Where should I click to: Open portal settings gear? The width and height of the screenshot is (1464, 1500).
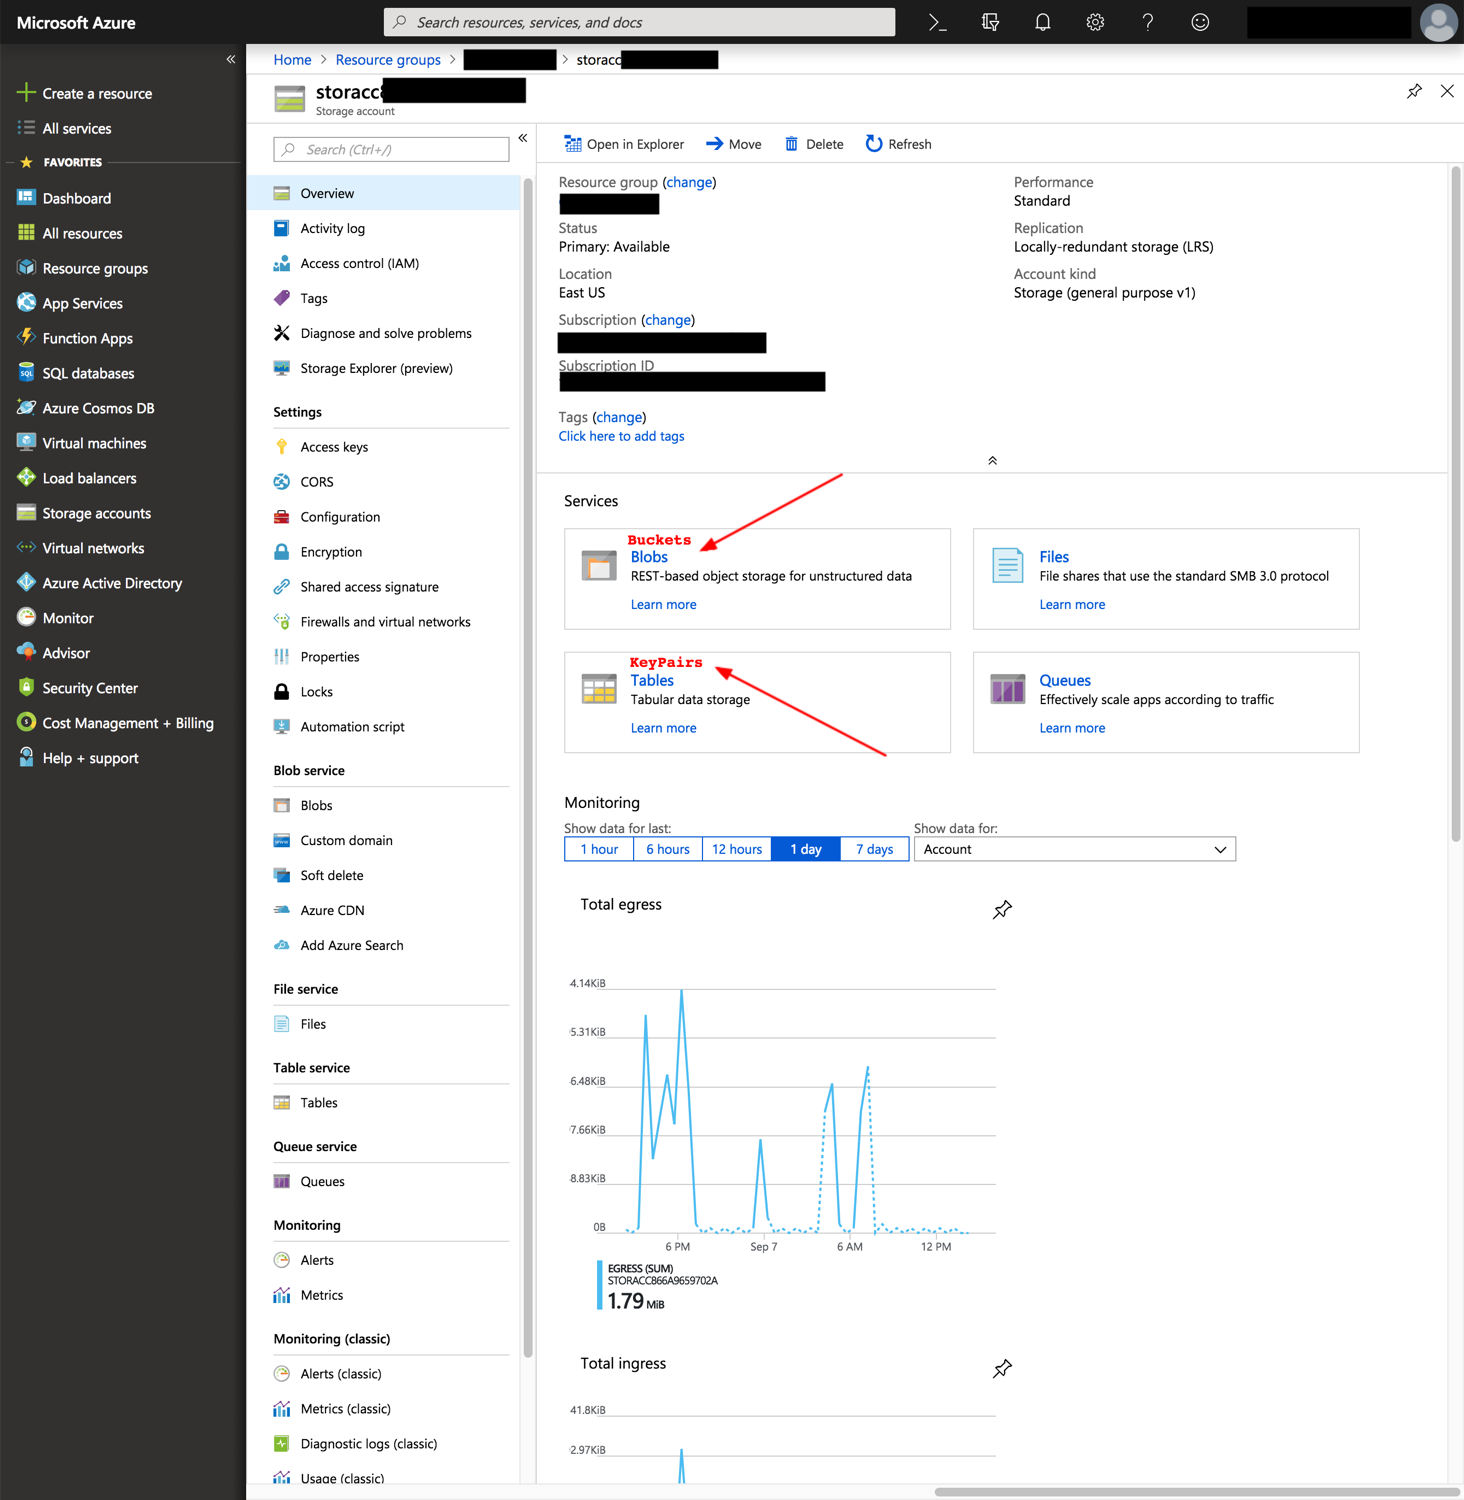point(1095,22)
